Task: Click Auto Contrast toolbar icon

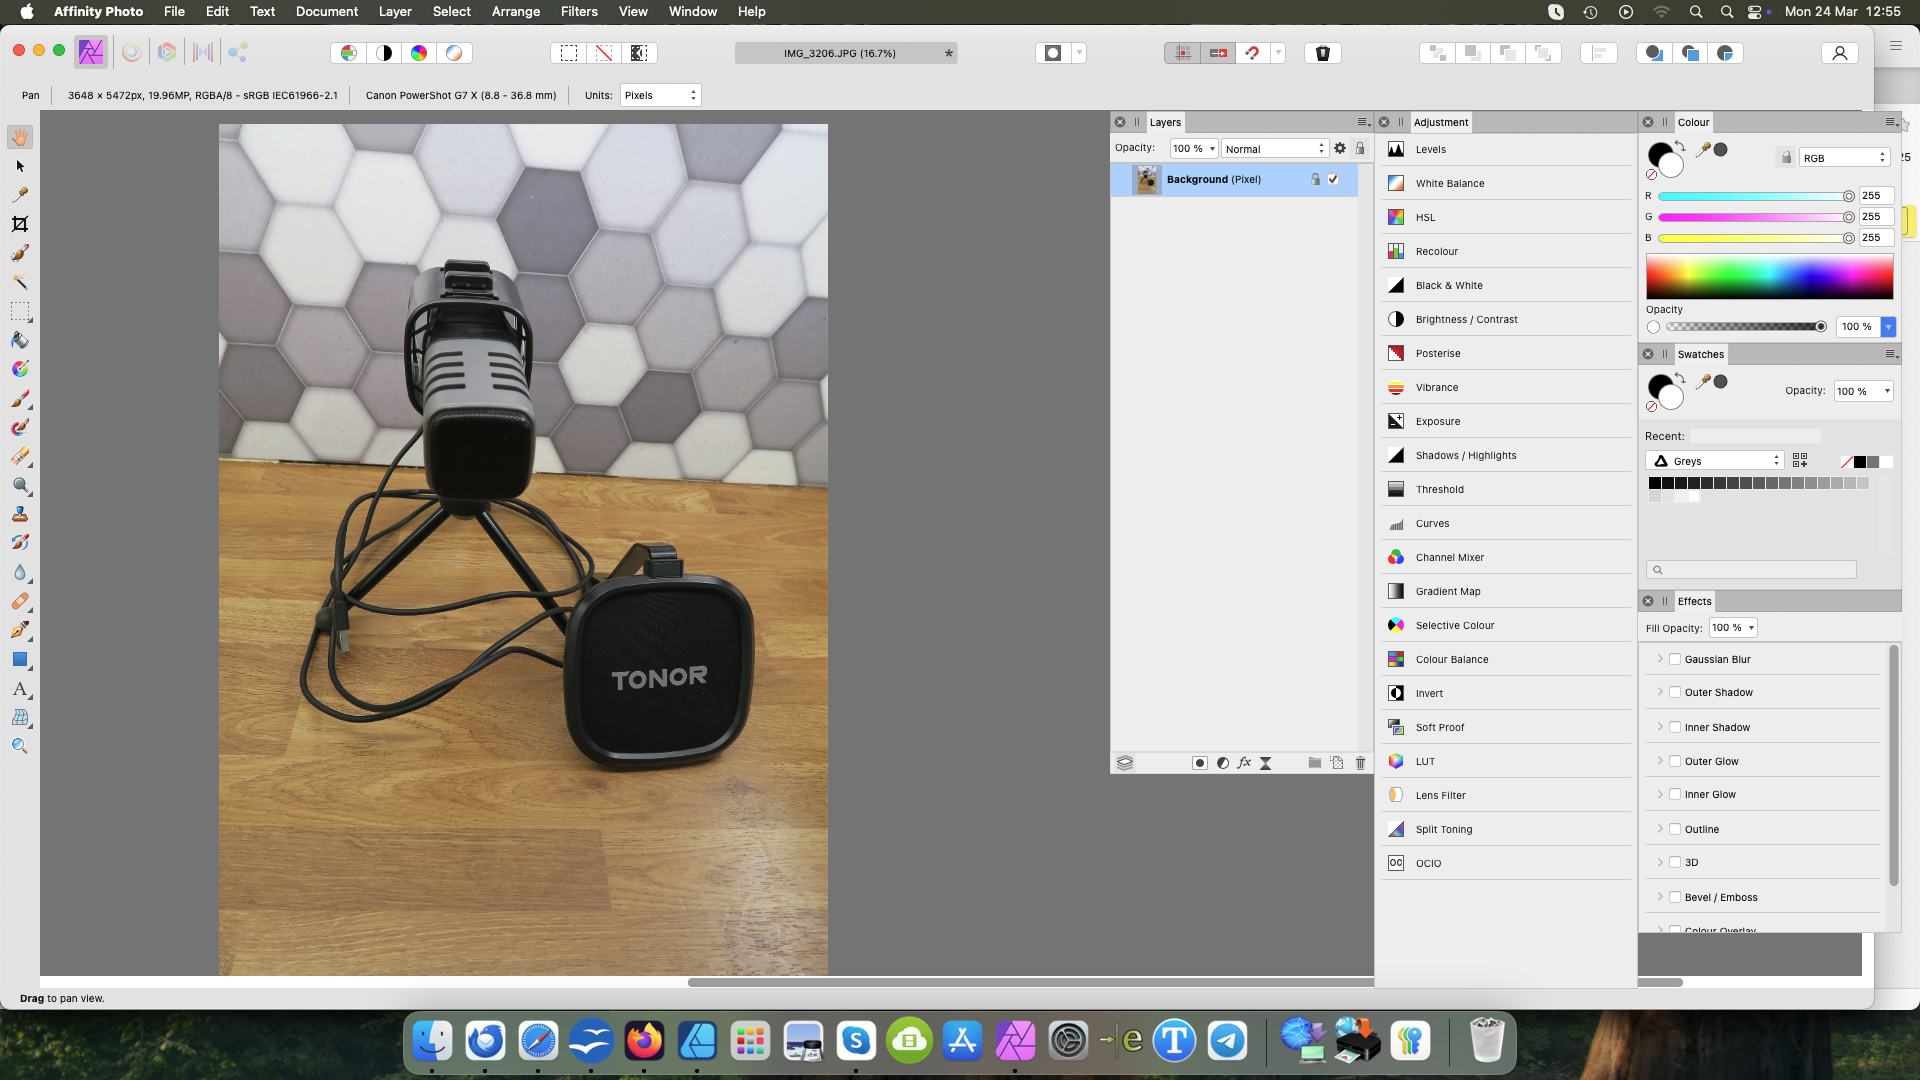Action: click(x=384, y=53)
